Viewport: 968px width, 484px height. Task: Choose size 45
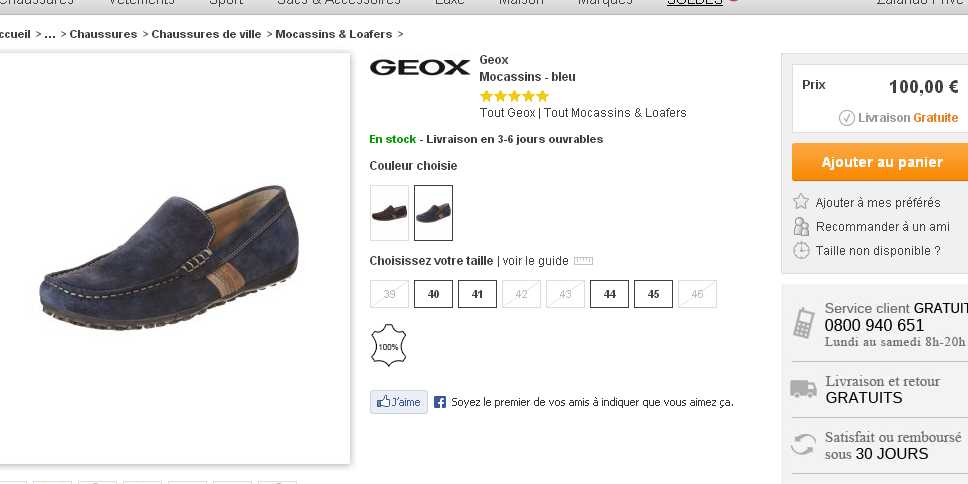[653, 294]
